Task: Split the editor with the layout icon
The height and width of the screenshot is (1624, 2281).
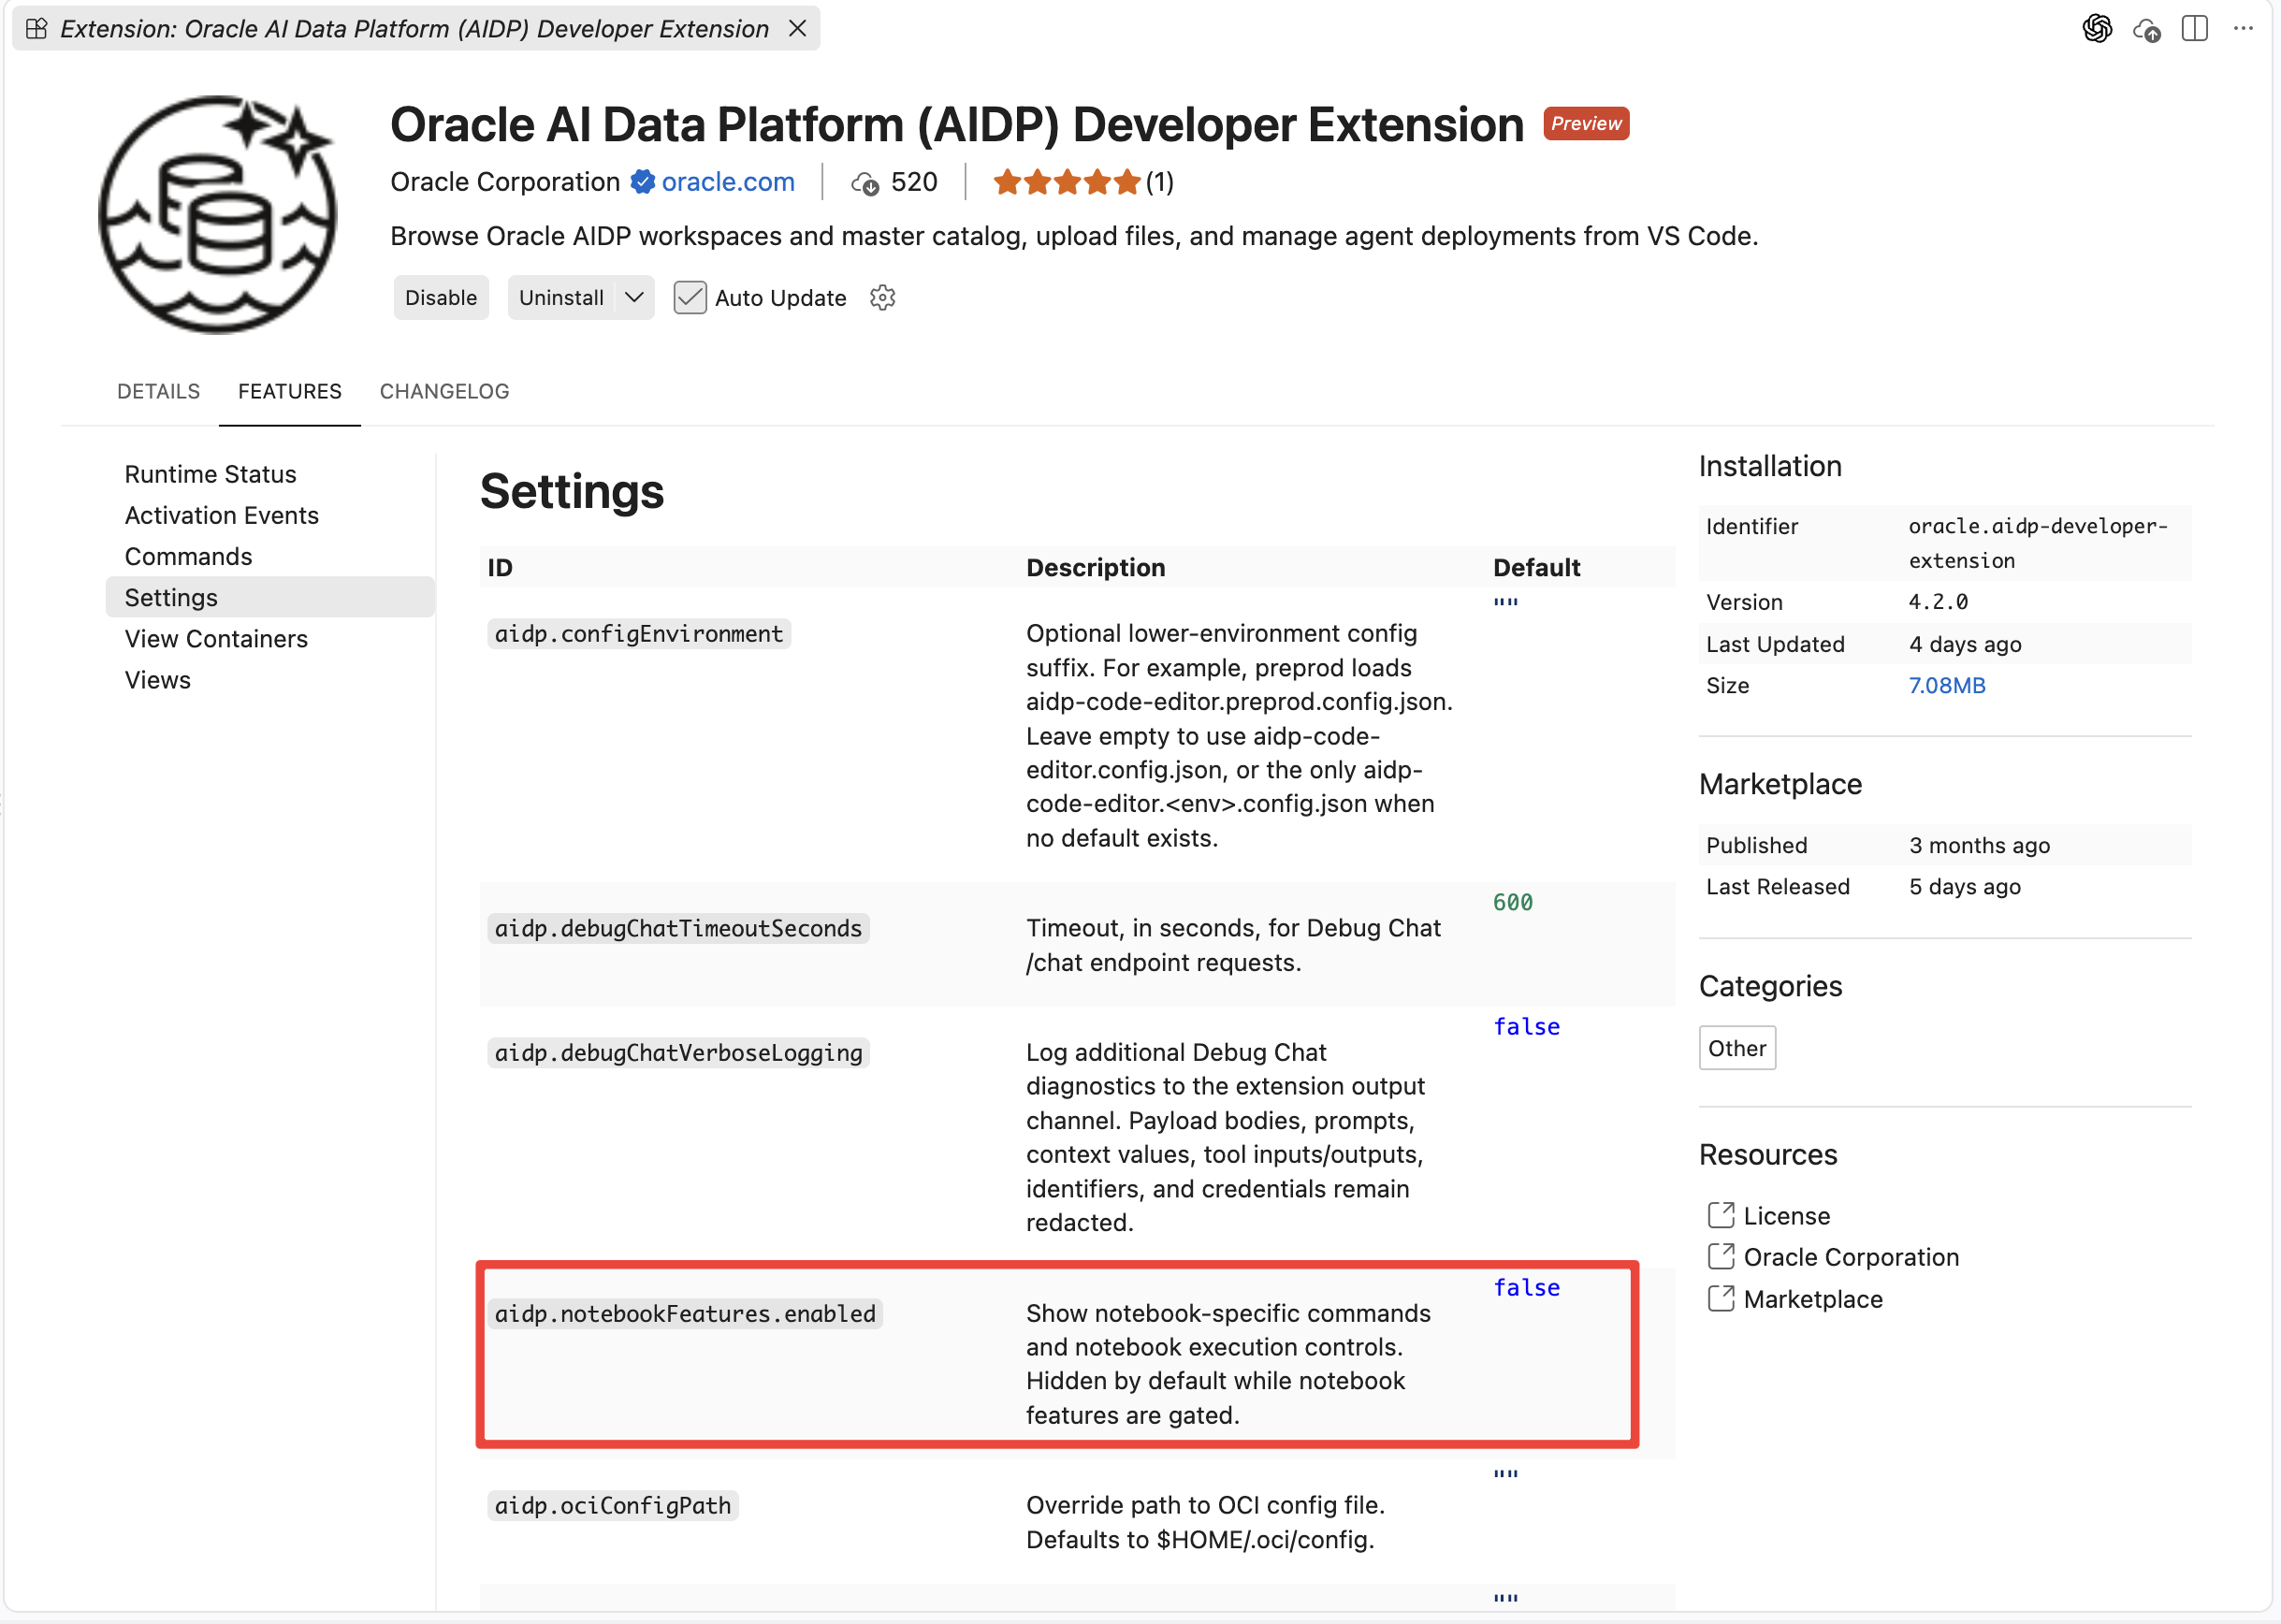Action: coord(2194,29)
